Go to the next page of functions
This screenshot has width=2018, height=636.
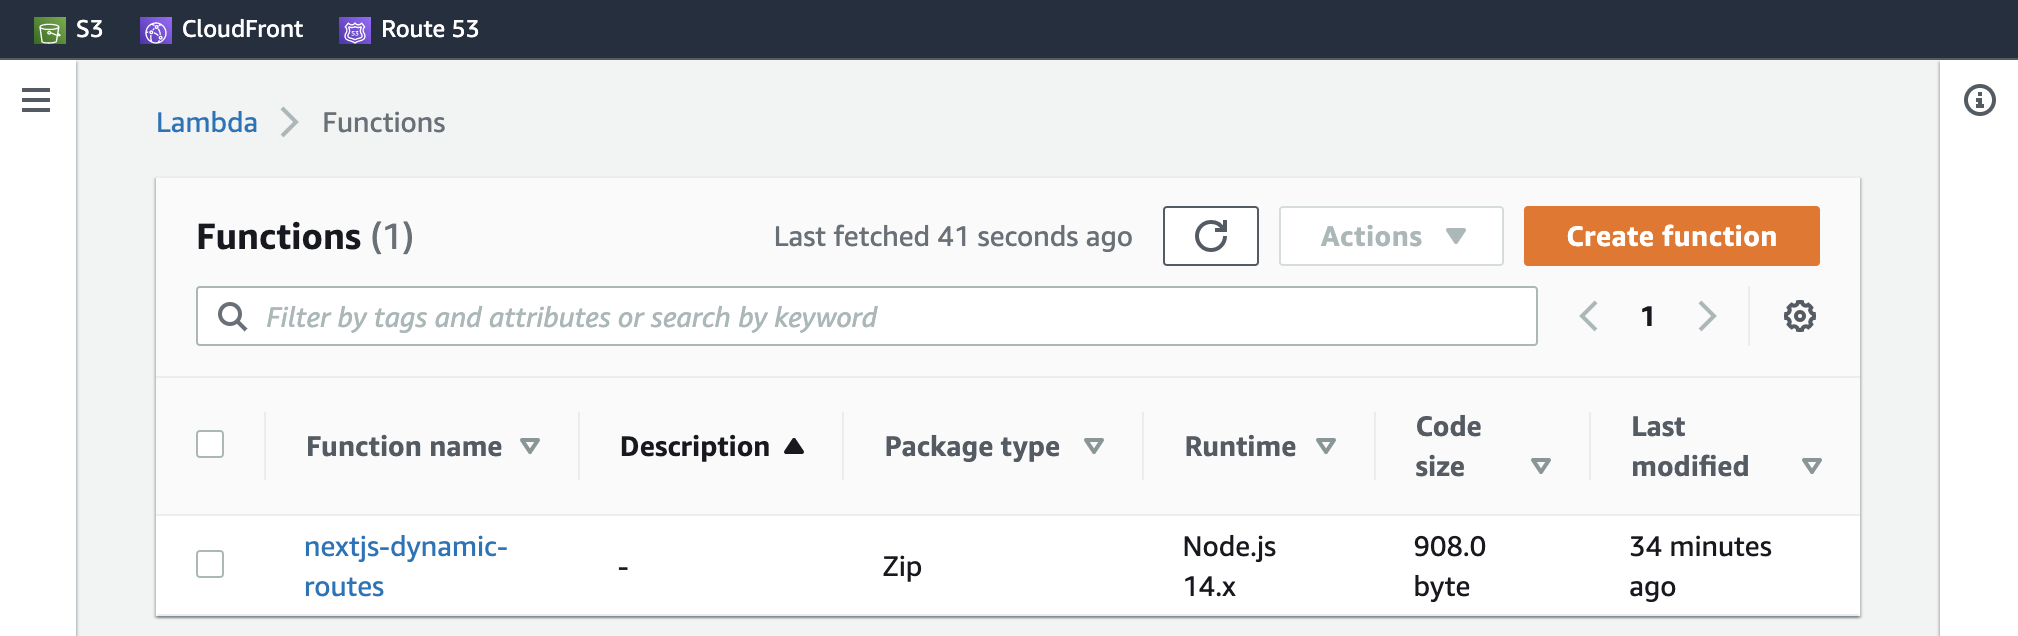coord(1707,316)
